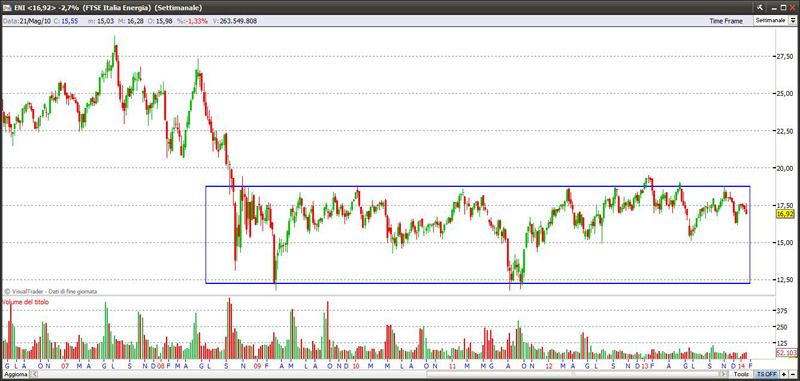Click the 10 year marker on timeline
The height and width of the screenshot is (381, 800).
[x=356, y=366]
